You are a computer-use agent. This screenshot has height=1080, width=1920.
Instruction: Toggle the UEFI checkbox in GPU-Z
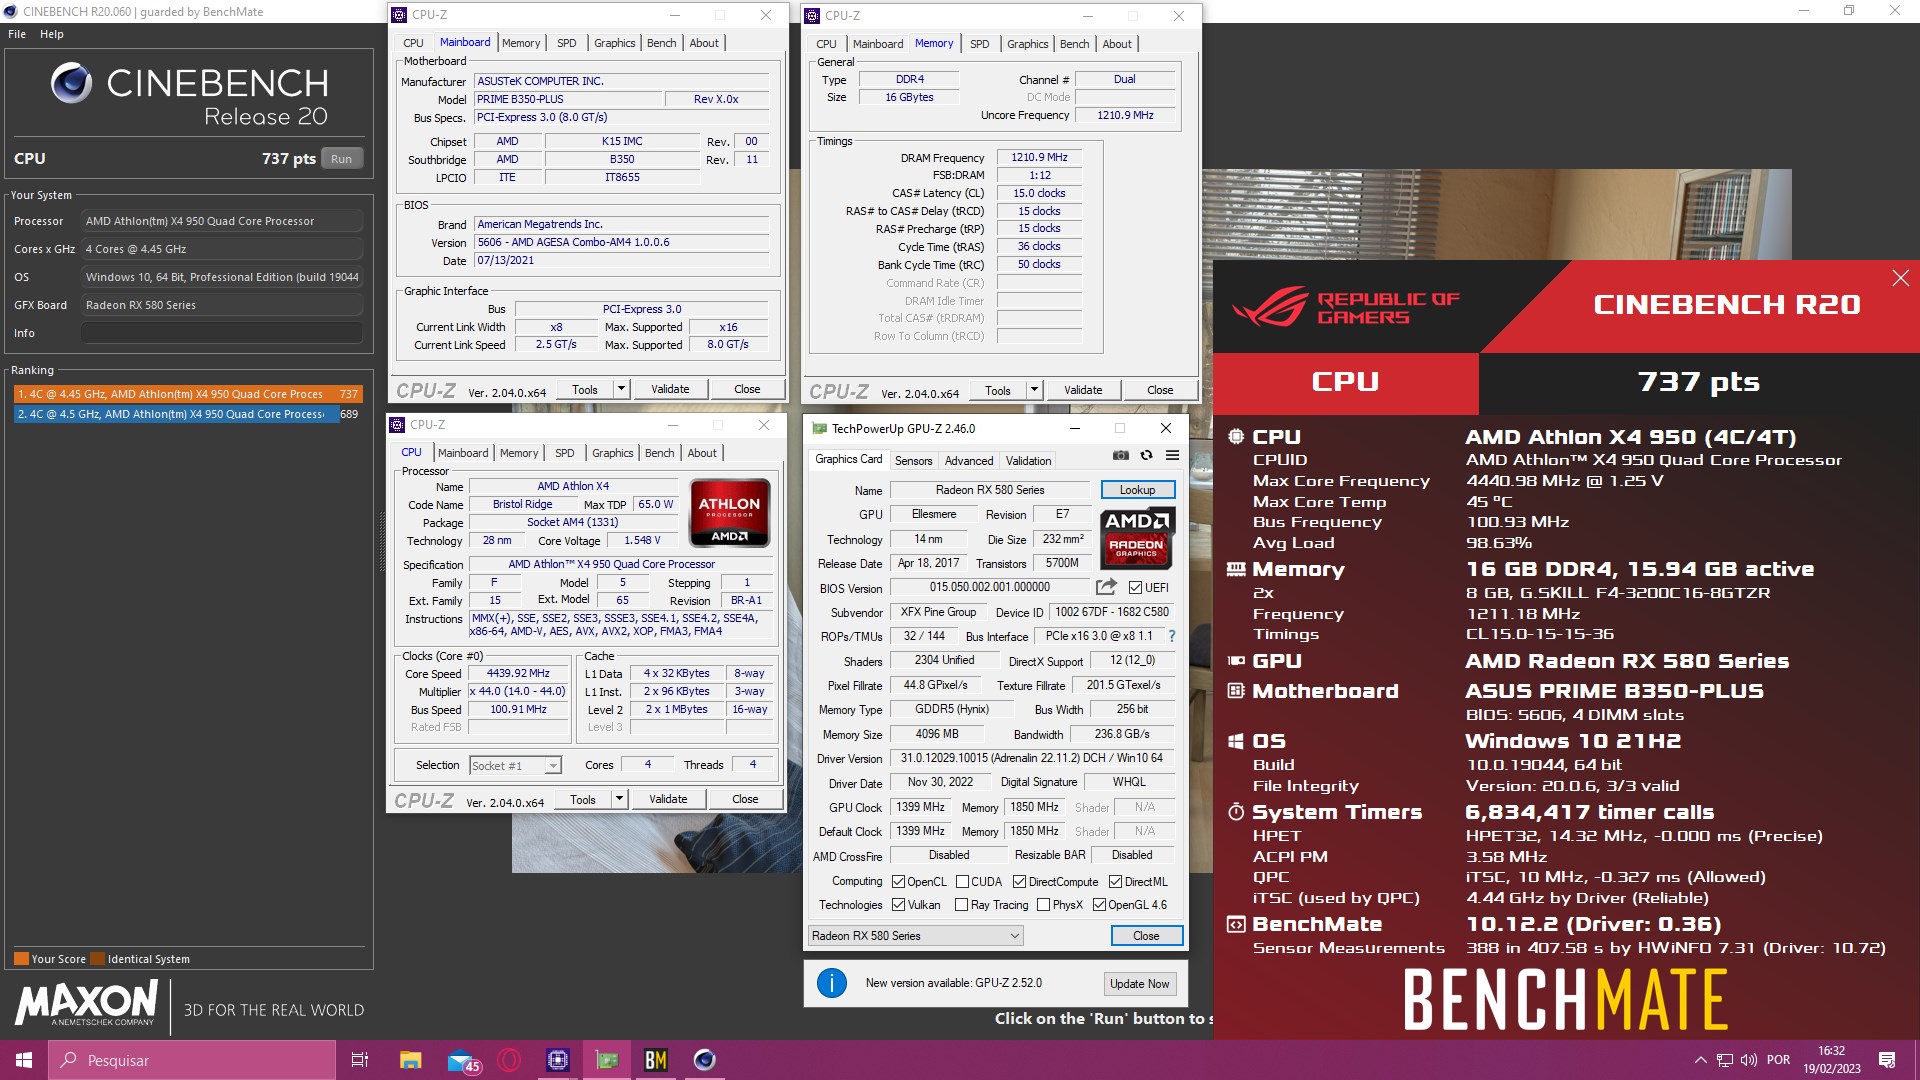[1135, 588]
